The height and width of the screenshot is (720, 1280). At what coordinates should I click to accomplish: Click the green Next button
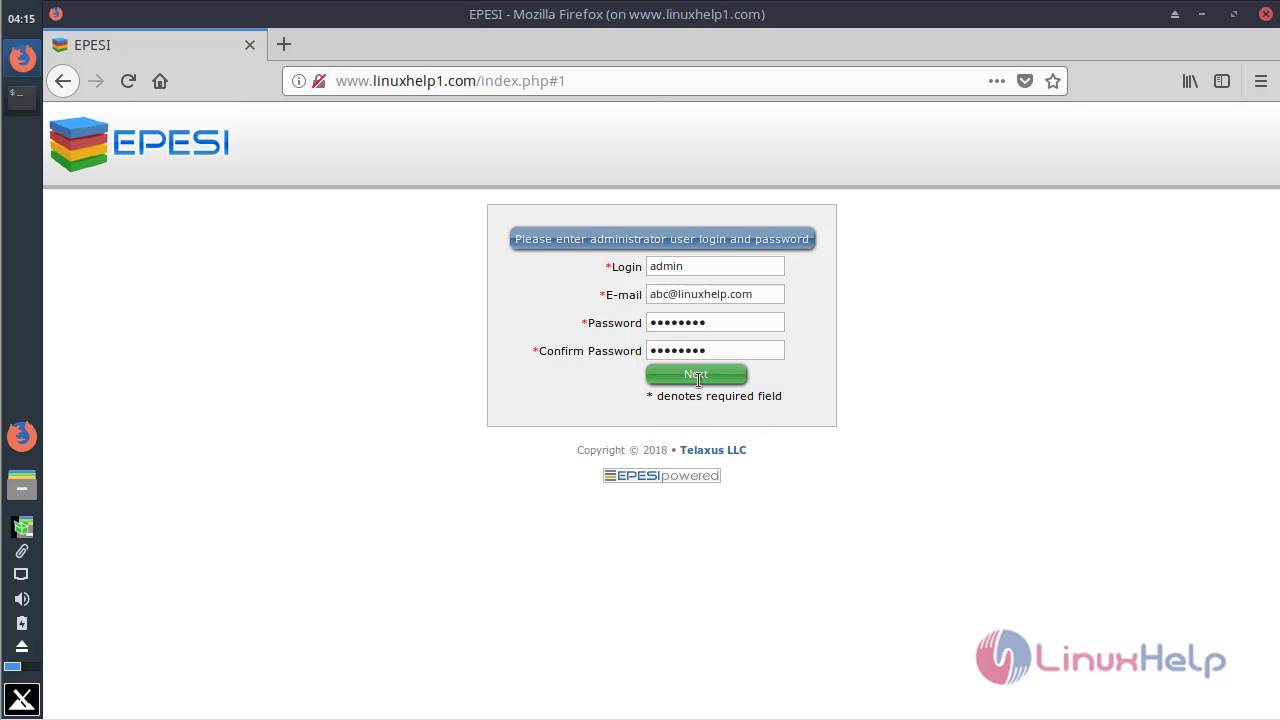pos(696,374)
